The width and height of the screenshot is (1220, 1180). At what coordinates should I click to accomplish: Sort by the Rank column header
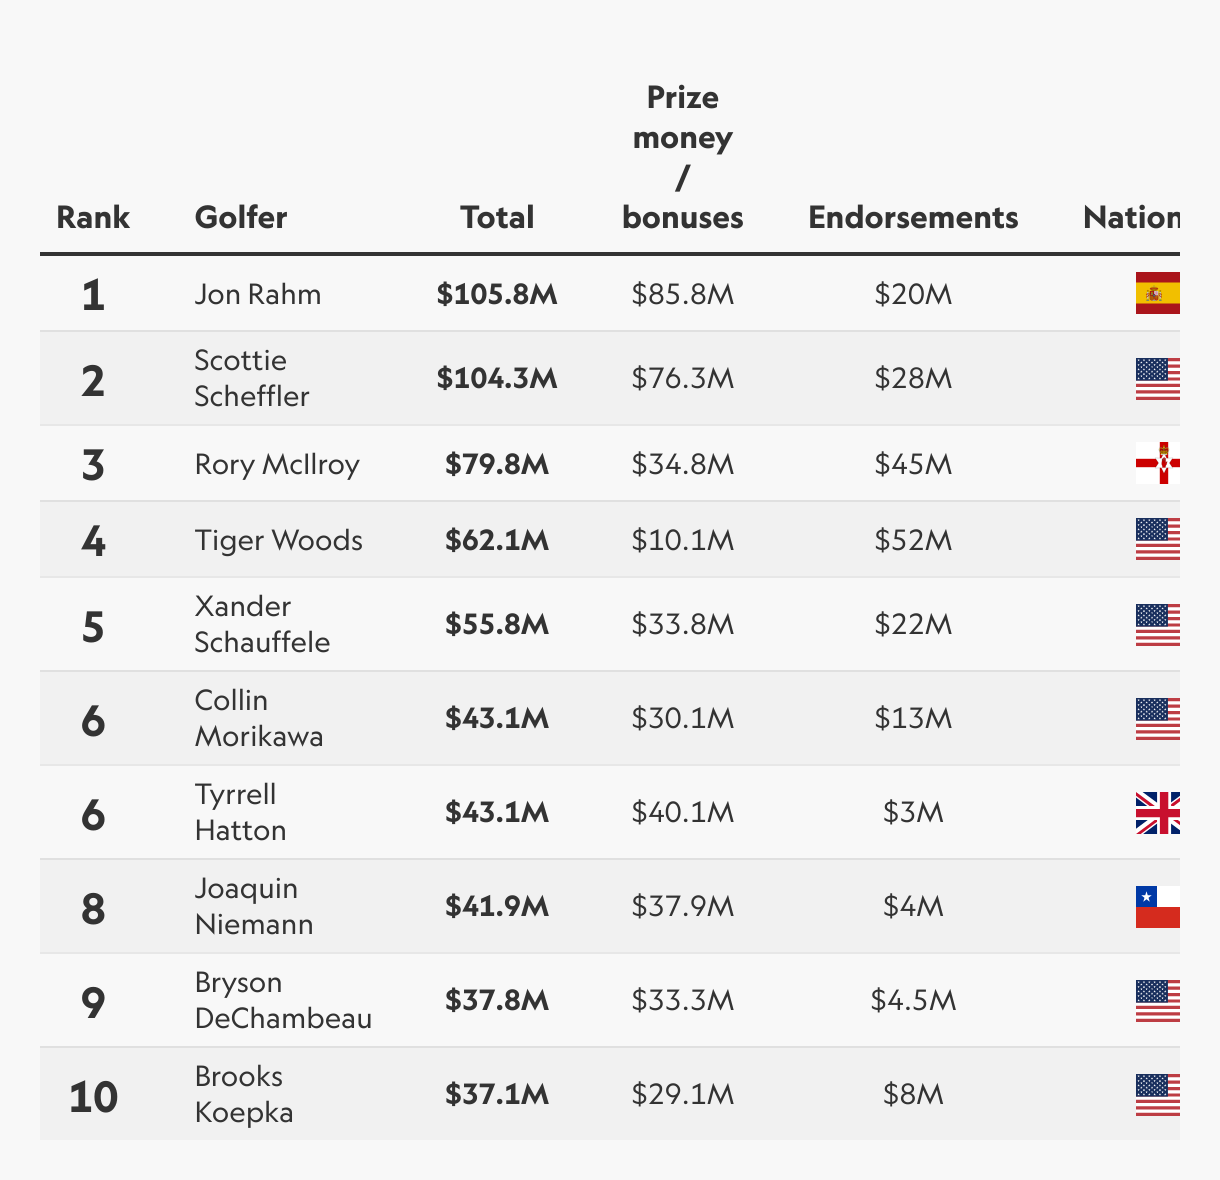click(x=93, y=217)
